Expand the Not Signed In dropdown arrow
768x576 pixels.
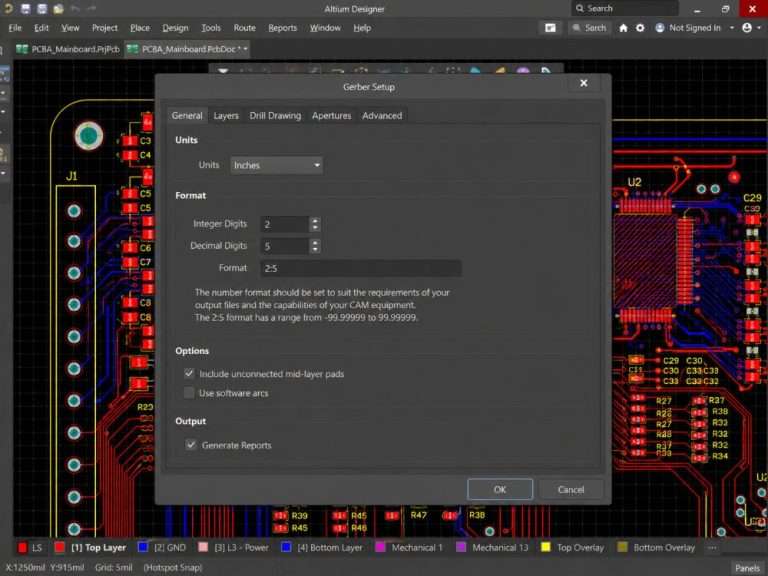click(x=732, y=28)
